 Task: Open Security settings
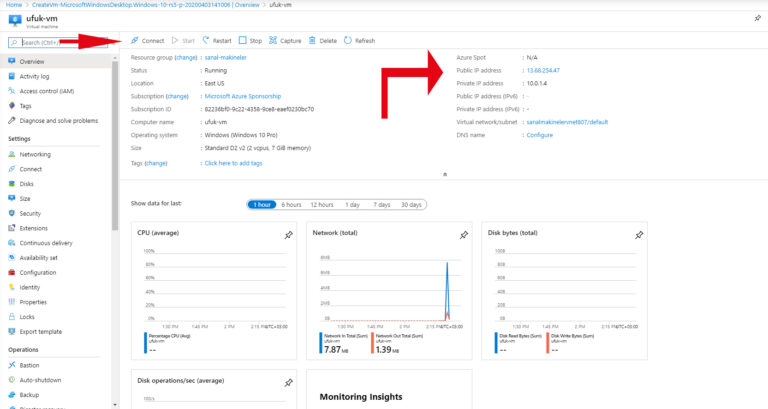(x=30, y=214)
